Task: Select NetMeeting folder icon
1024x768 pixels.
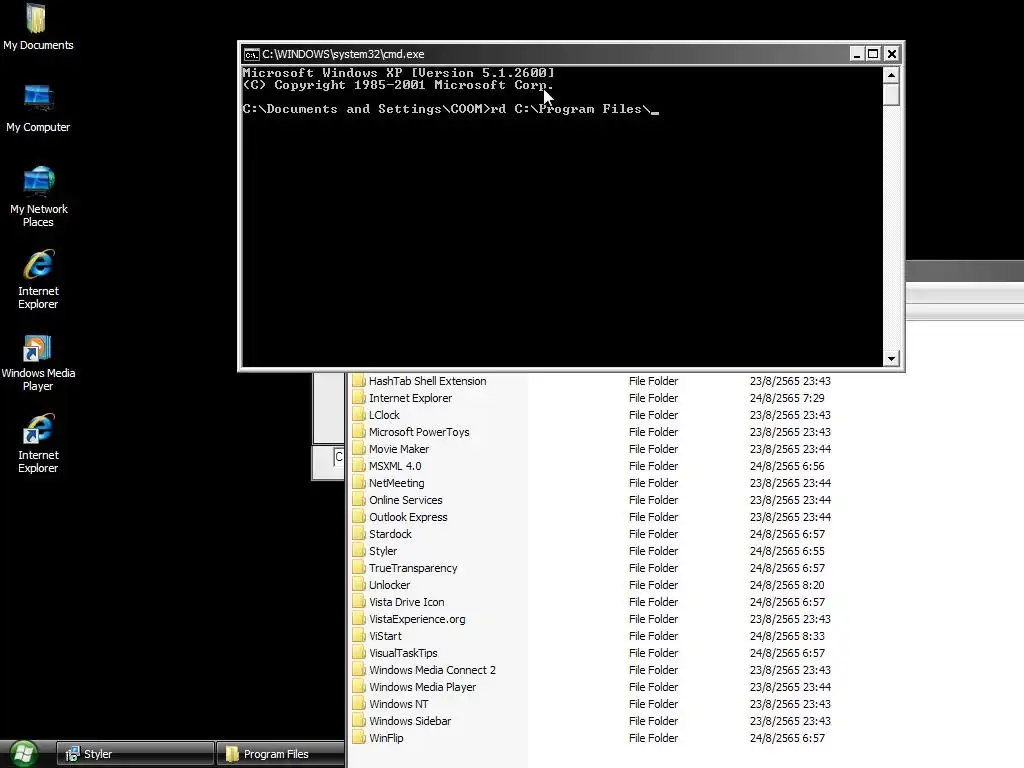Action: pyautogui.click(x=359, y=483)
